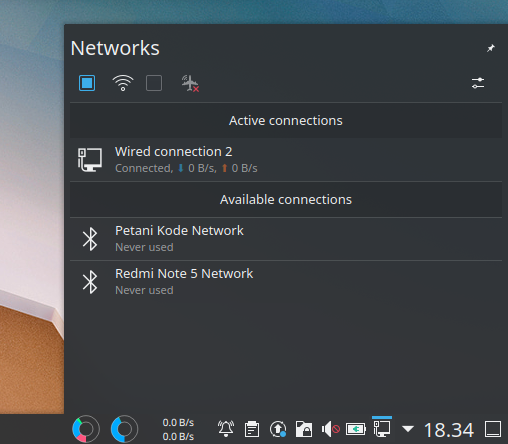Viewport: 508px width, 444px height.
Task: Enable the airplane mode checkbox
Action: 154,83
